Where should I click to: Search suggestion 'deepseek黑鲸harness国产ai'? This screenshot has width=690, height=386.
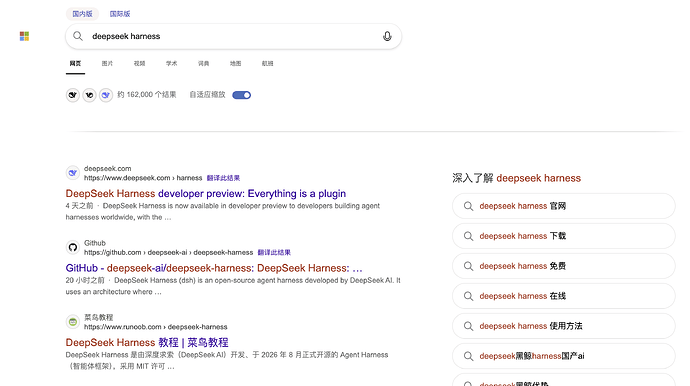click(x=564, y=356)
